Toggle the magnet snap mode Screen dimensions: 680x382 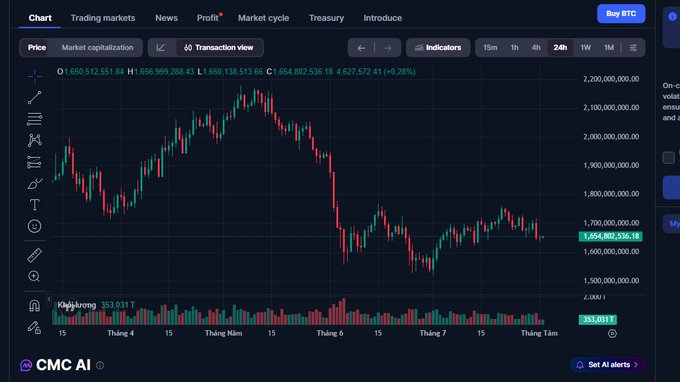click(x=34, y=306)
